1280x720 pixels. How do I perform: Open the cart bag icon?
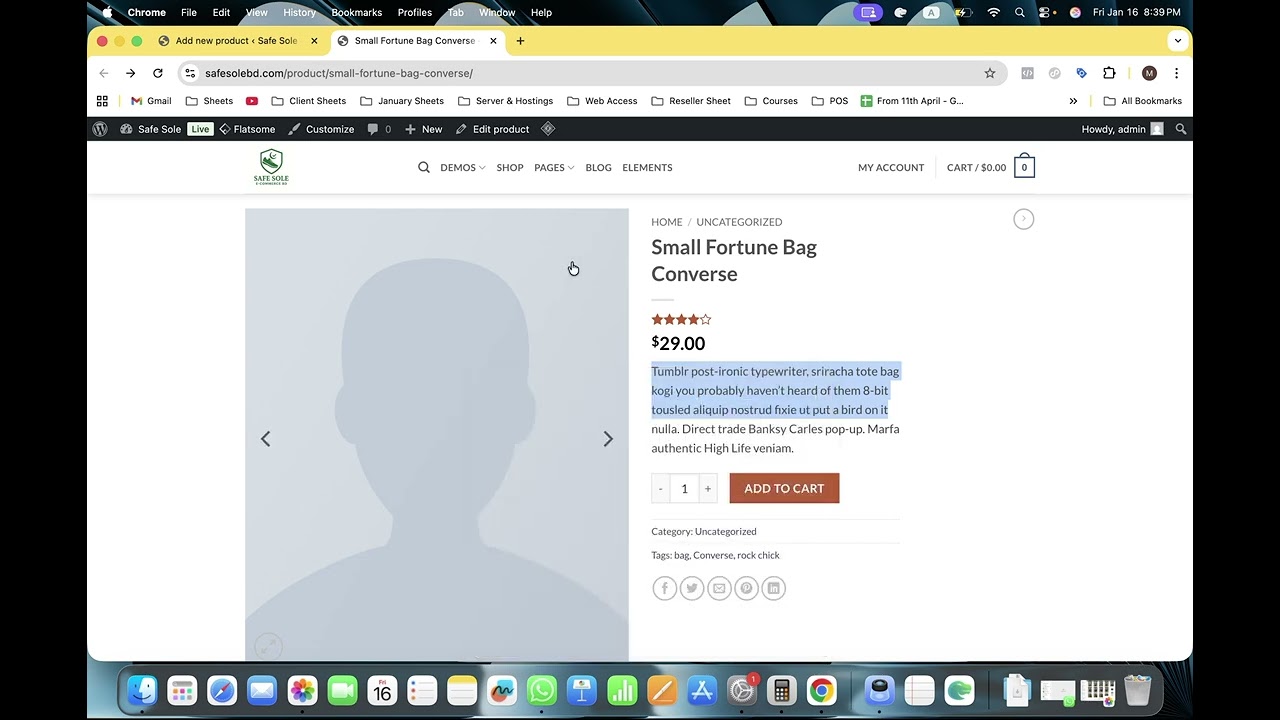coord(1024,167)
